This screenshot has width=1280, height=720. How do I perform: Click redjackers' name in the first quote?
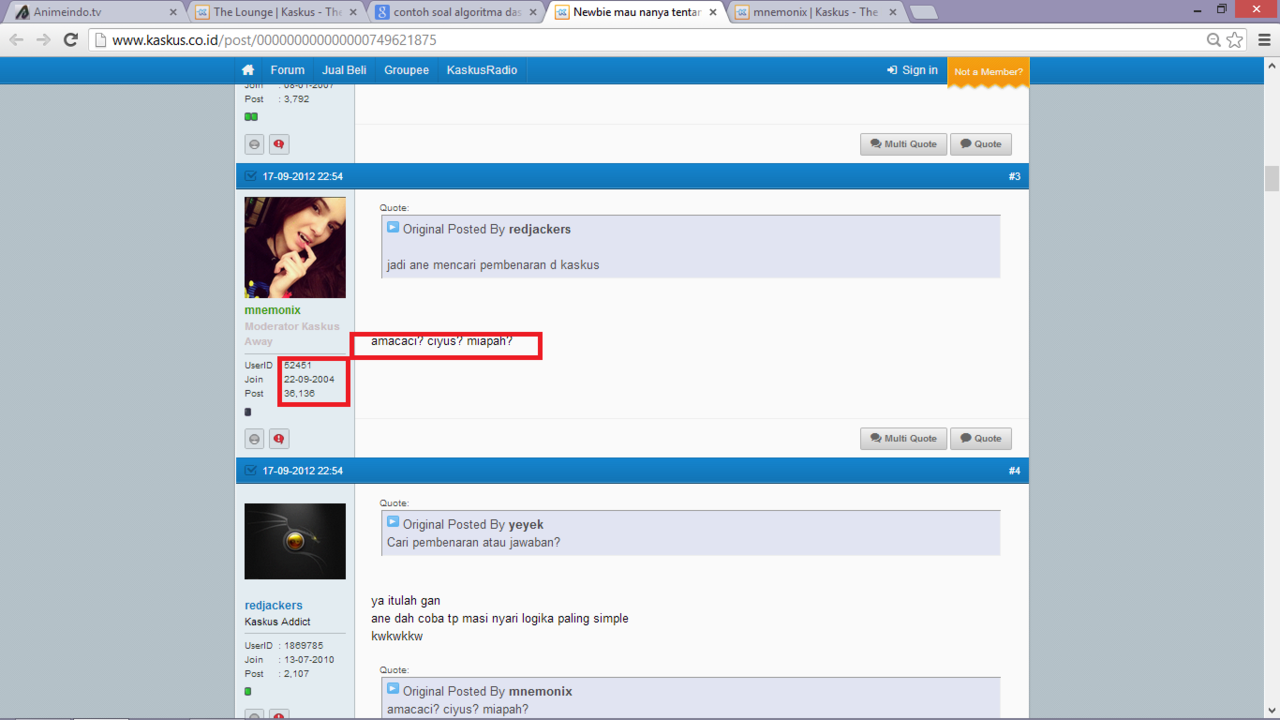click(540, 229)
